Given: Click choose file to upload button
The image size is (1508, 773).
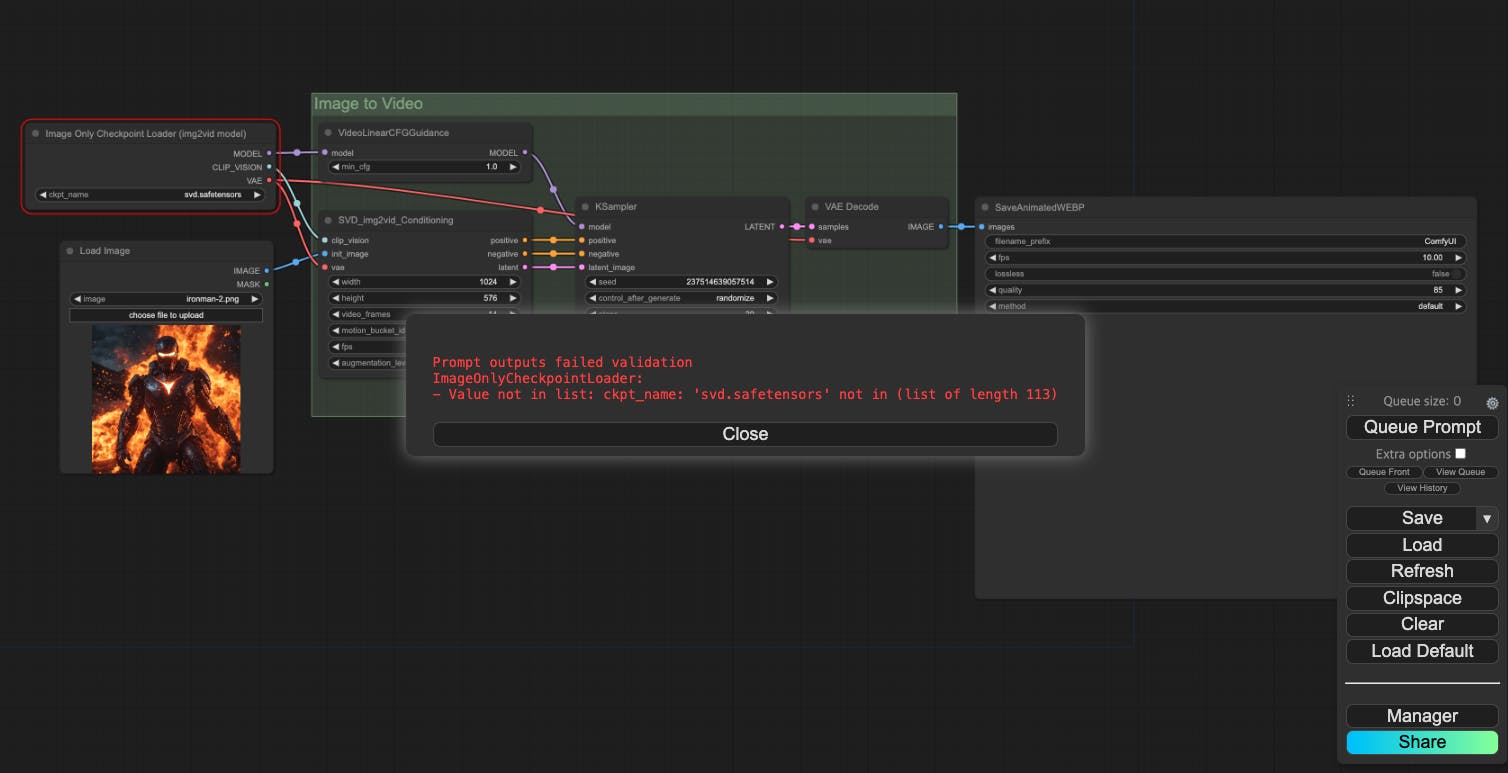Looking at the screenshot, I should (166, 315).
